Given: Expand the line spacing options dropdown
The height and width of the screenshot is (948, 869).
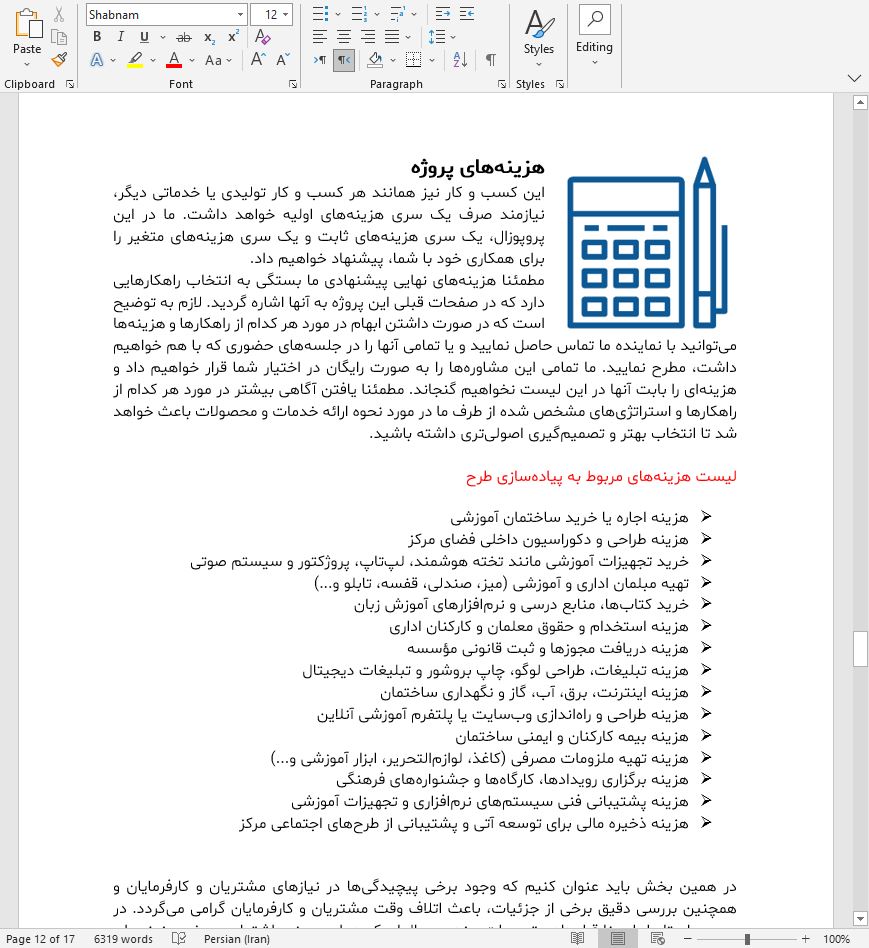Looking at the screenshot, I should click(452, 37).
